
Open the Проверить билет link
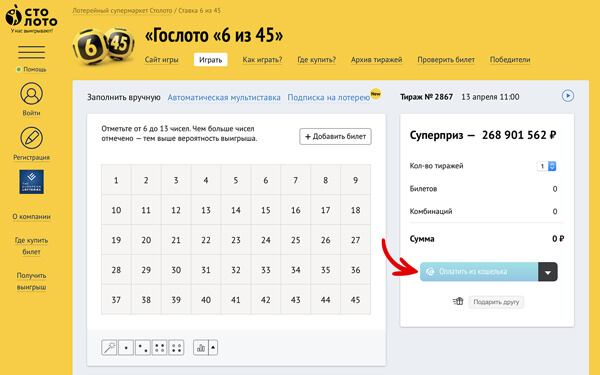tap(446, 60)
